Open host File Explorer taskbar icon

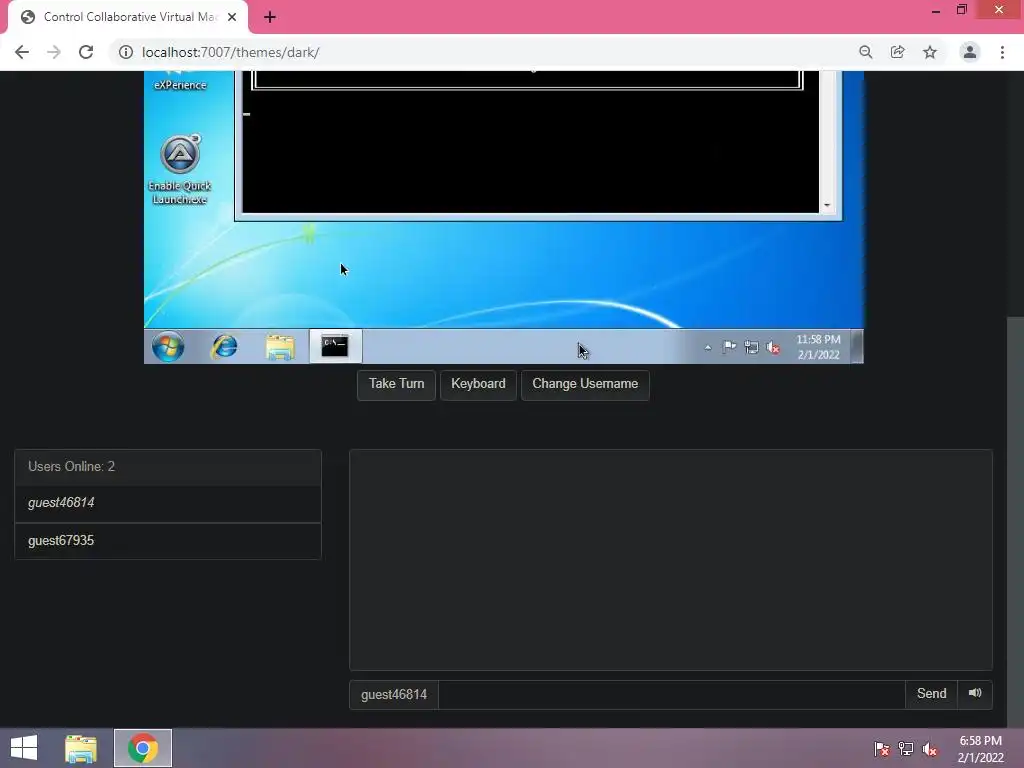coord(81,748)
